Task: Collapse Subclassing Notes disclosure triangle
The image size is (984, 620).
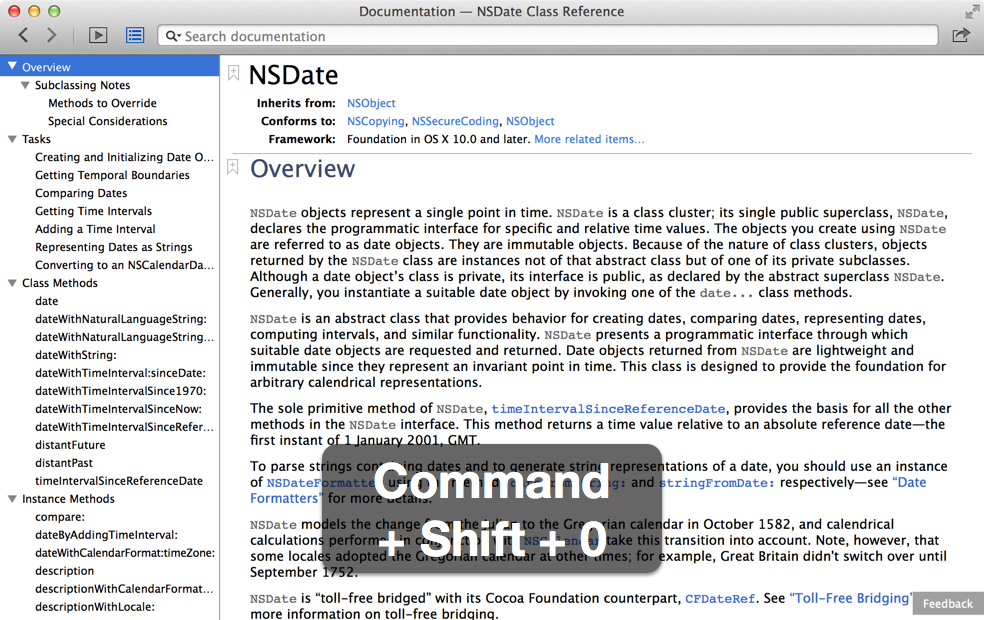Action: point(25,85)
